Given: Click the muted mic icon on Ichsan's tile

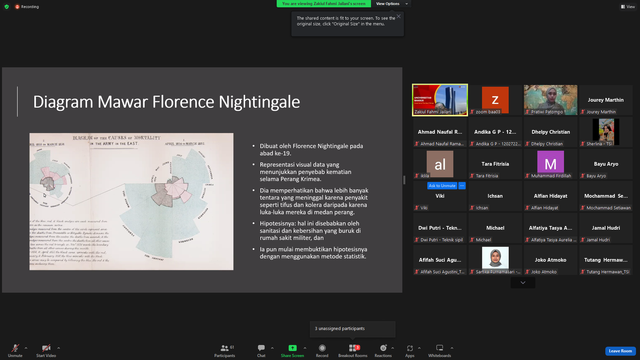Looking at the screenshot, I should pos(472,208).
